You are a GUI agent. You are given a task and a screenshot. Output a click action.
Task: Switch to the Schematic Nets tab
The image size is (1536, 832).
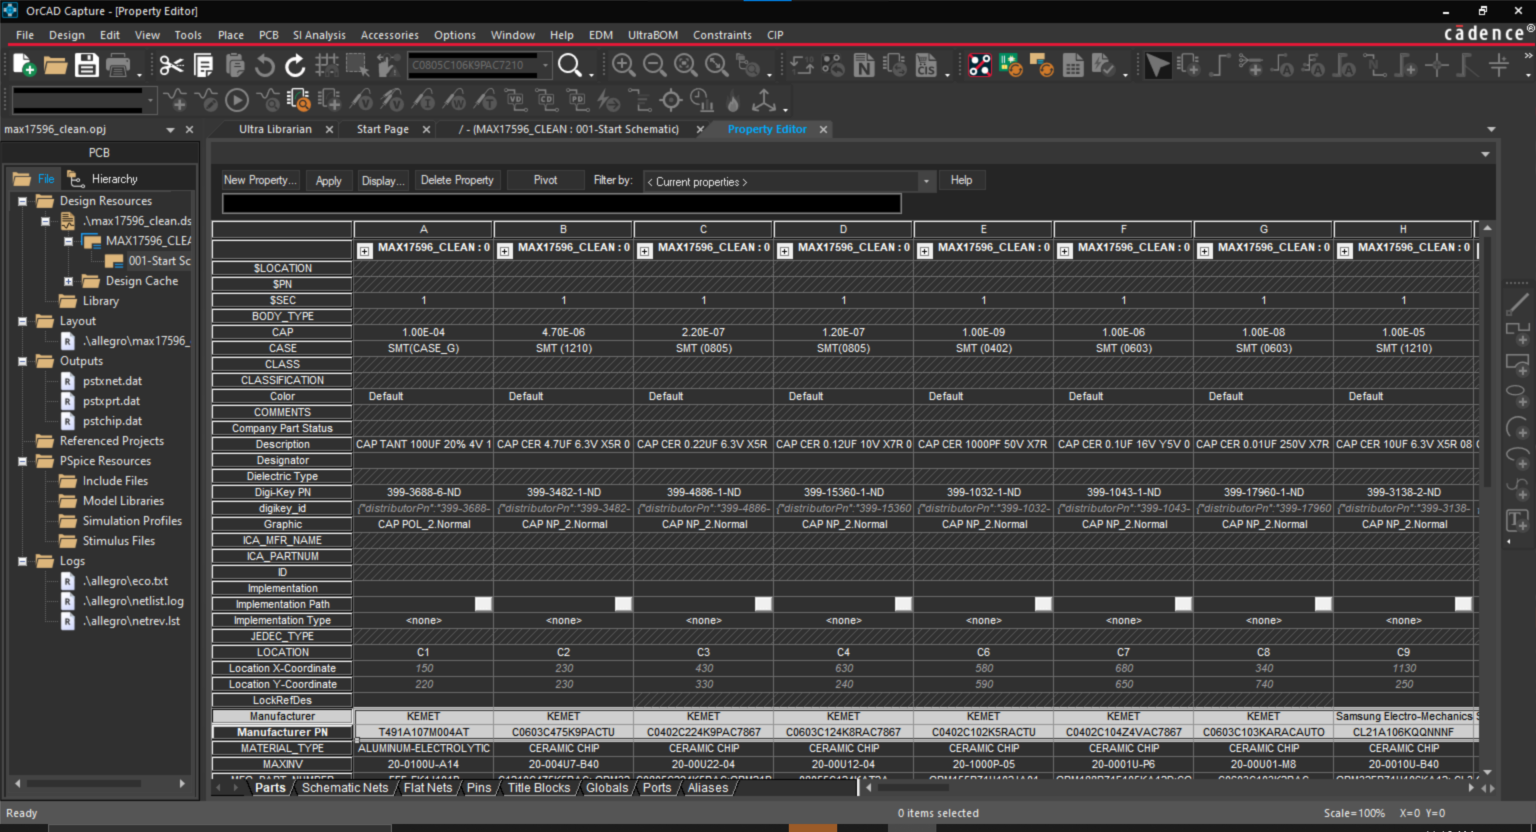coord(344,788)
